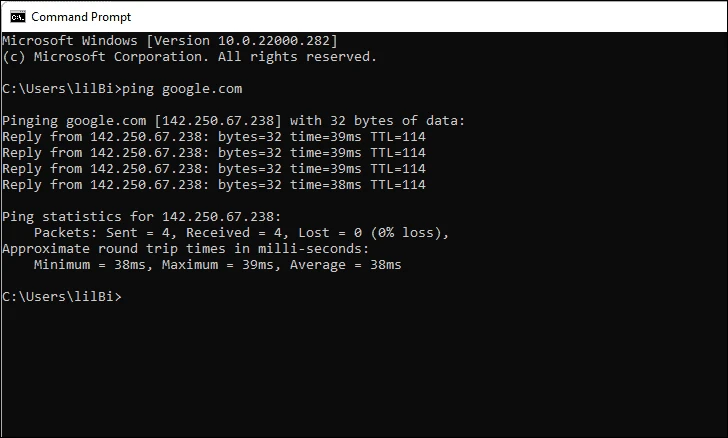The width and height of the screenshot is (728, 438).
Task: Click the 'Sent = 4' packets value
Action: [138, 233]
